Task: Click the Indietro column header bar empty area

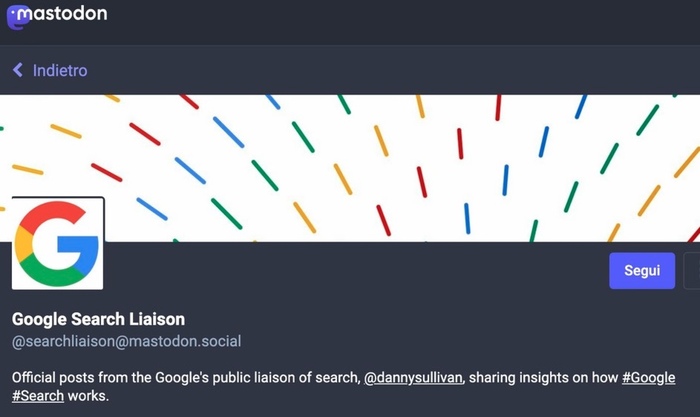Action: tap(393, 70)
